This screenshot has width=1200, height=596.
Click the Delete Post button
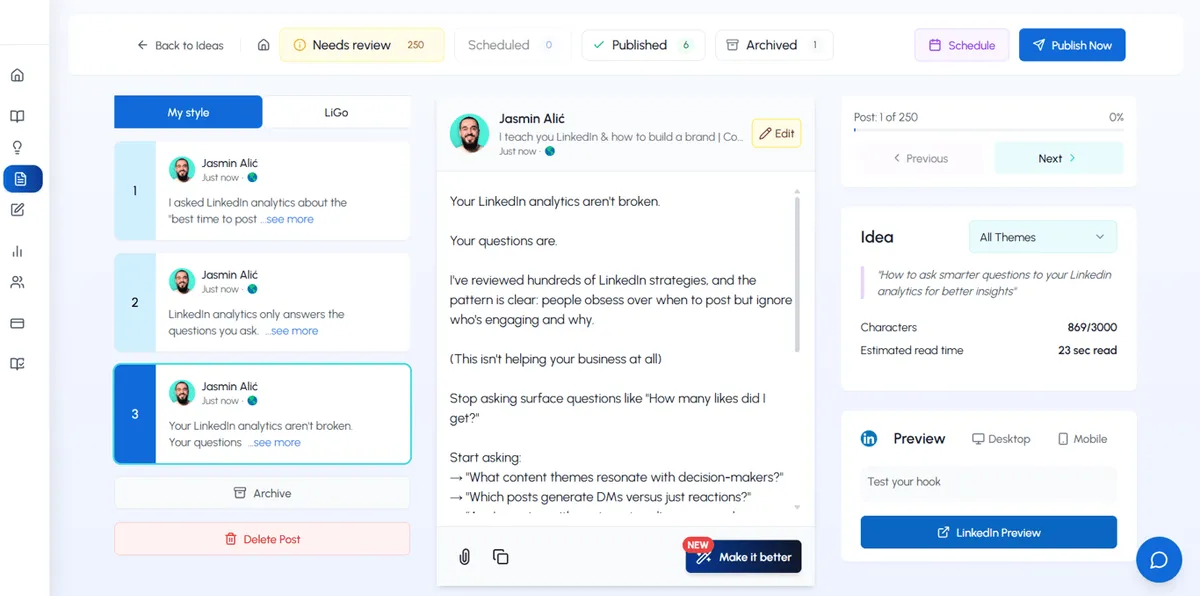click(262, 538)
